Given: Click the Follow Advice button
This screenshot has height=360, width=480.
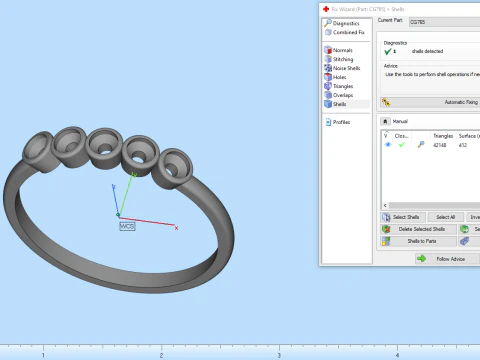Looking at the screenshot, I should (x=447, y=259).
